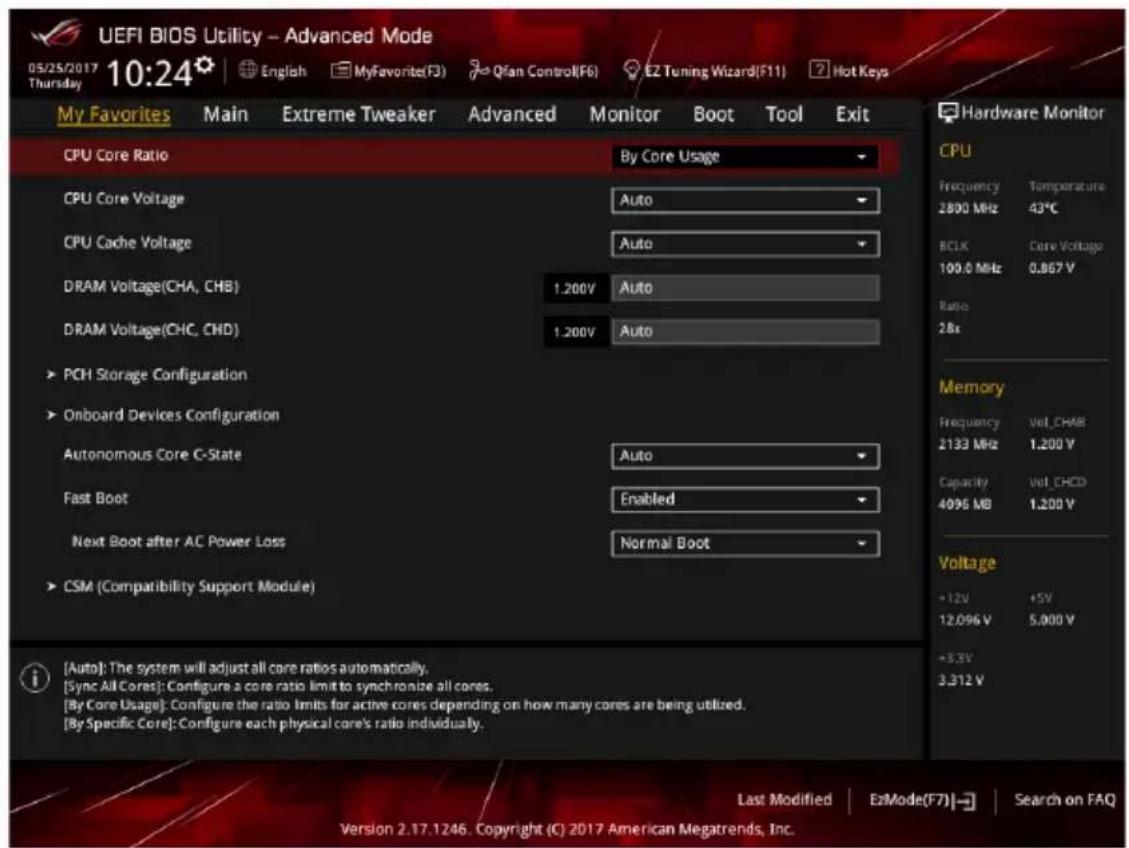Open the Autonomous Core C-State dropdown
The image size is (1129, 848).
pos(745,456)
